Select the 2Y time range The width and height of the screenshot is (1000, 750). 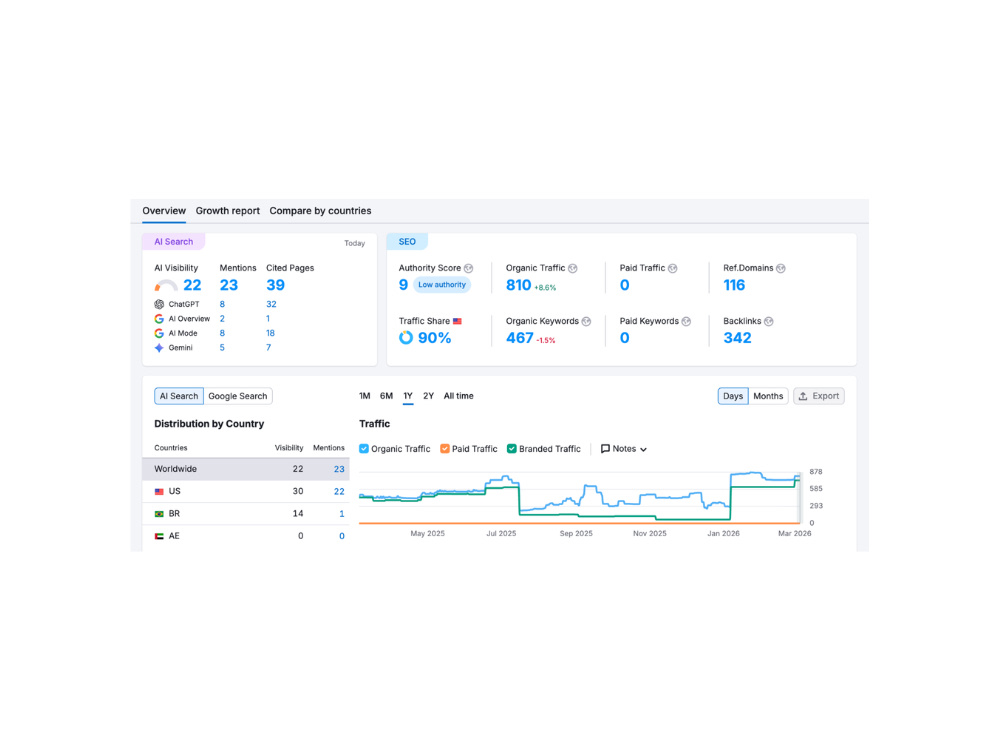[x=429, y=396]
